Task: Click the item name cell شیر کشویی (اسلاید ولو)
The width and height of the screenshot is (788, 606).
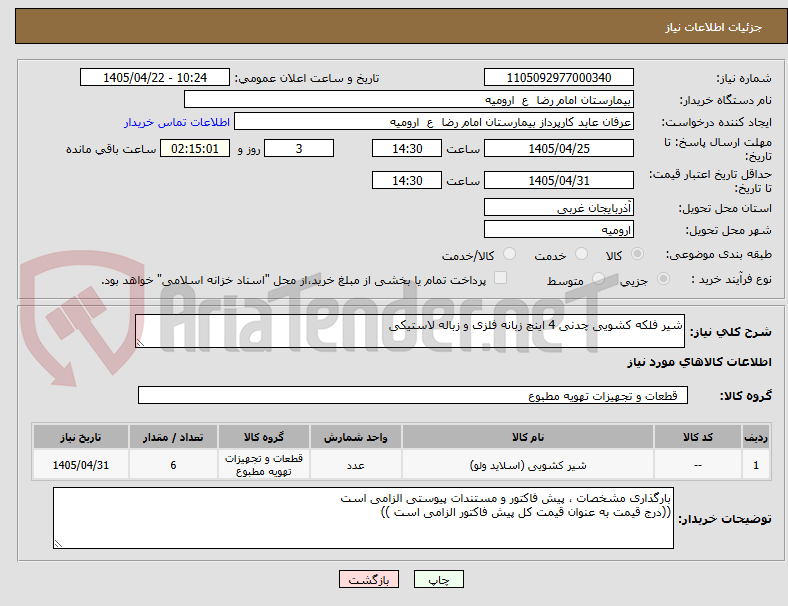Action: [x=528, y=465]
